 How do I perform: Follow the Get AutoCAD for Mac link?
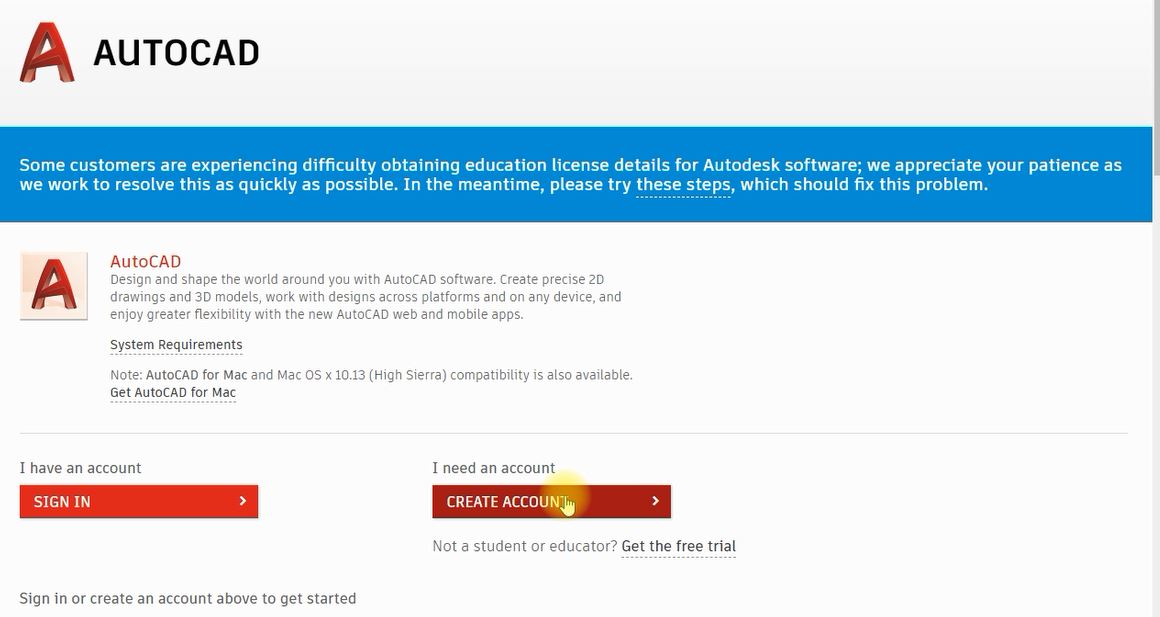(x=173, y=393)
